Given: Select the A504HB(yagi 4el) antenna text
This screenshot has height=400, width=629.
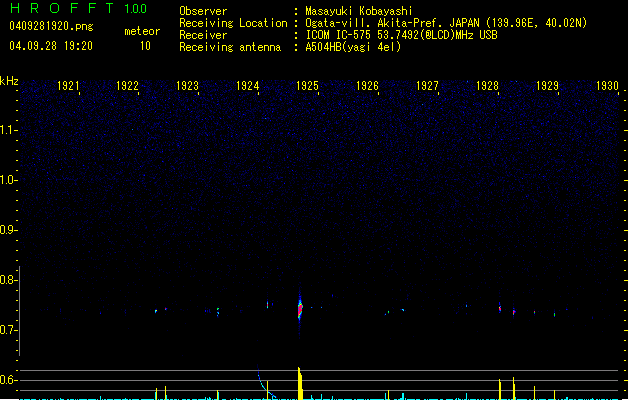Looking at the screenshot, I should [353, 47].
